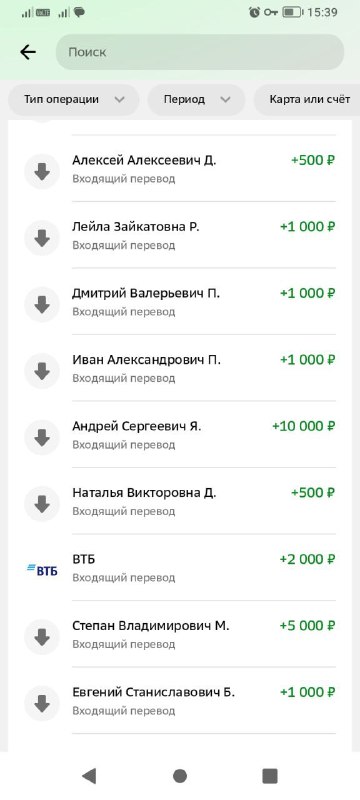Image resolution: width=360 pixels, height=800 pixels.
Task: Tap the Android recent apps square
Action: (x=270, y=776)
